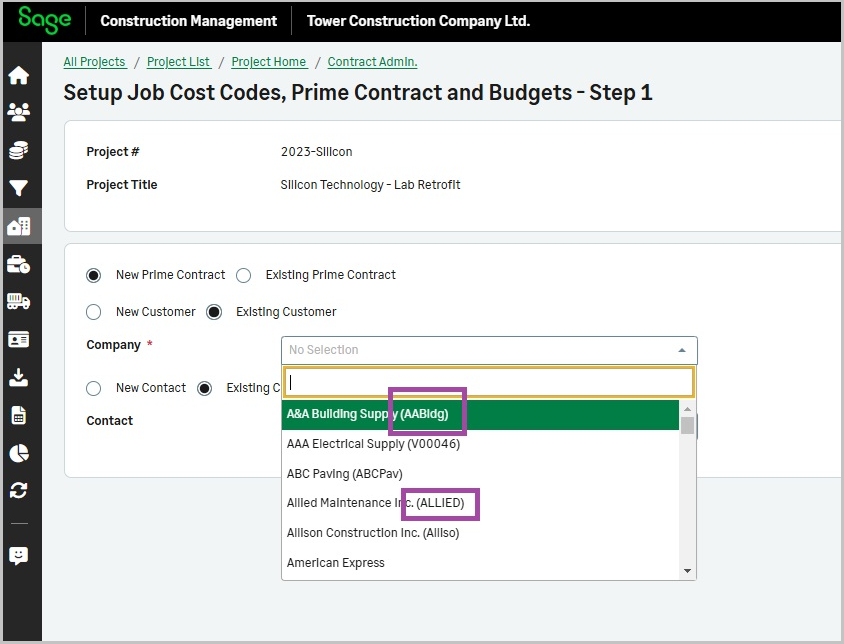Select Existing Customer radio button
Screen dimensions: 844x644
tap(214, 312)
